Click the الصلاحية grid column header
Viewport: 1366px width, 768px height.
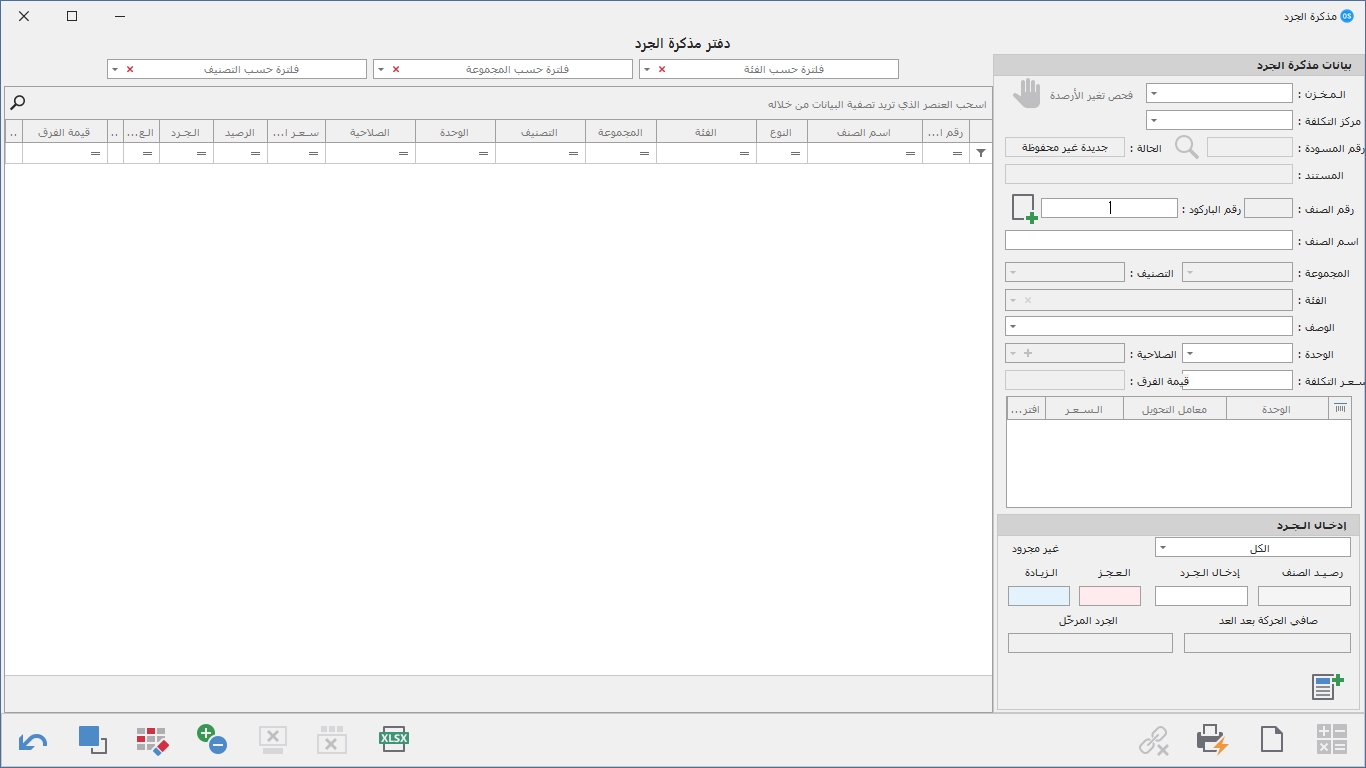[370, 132]
